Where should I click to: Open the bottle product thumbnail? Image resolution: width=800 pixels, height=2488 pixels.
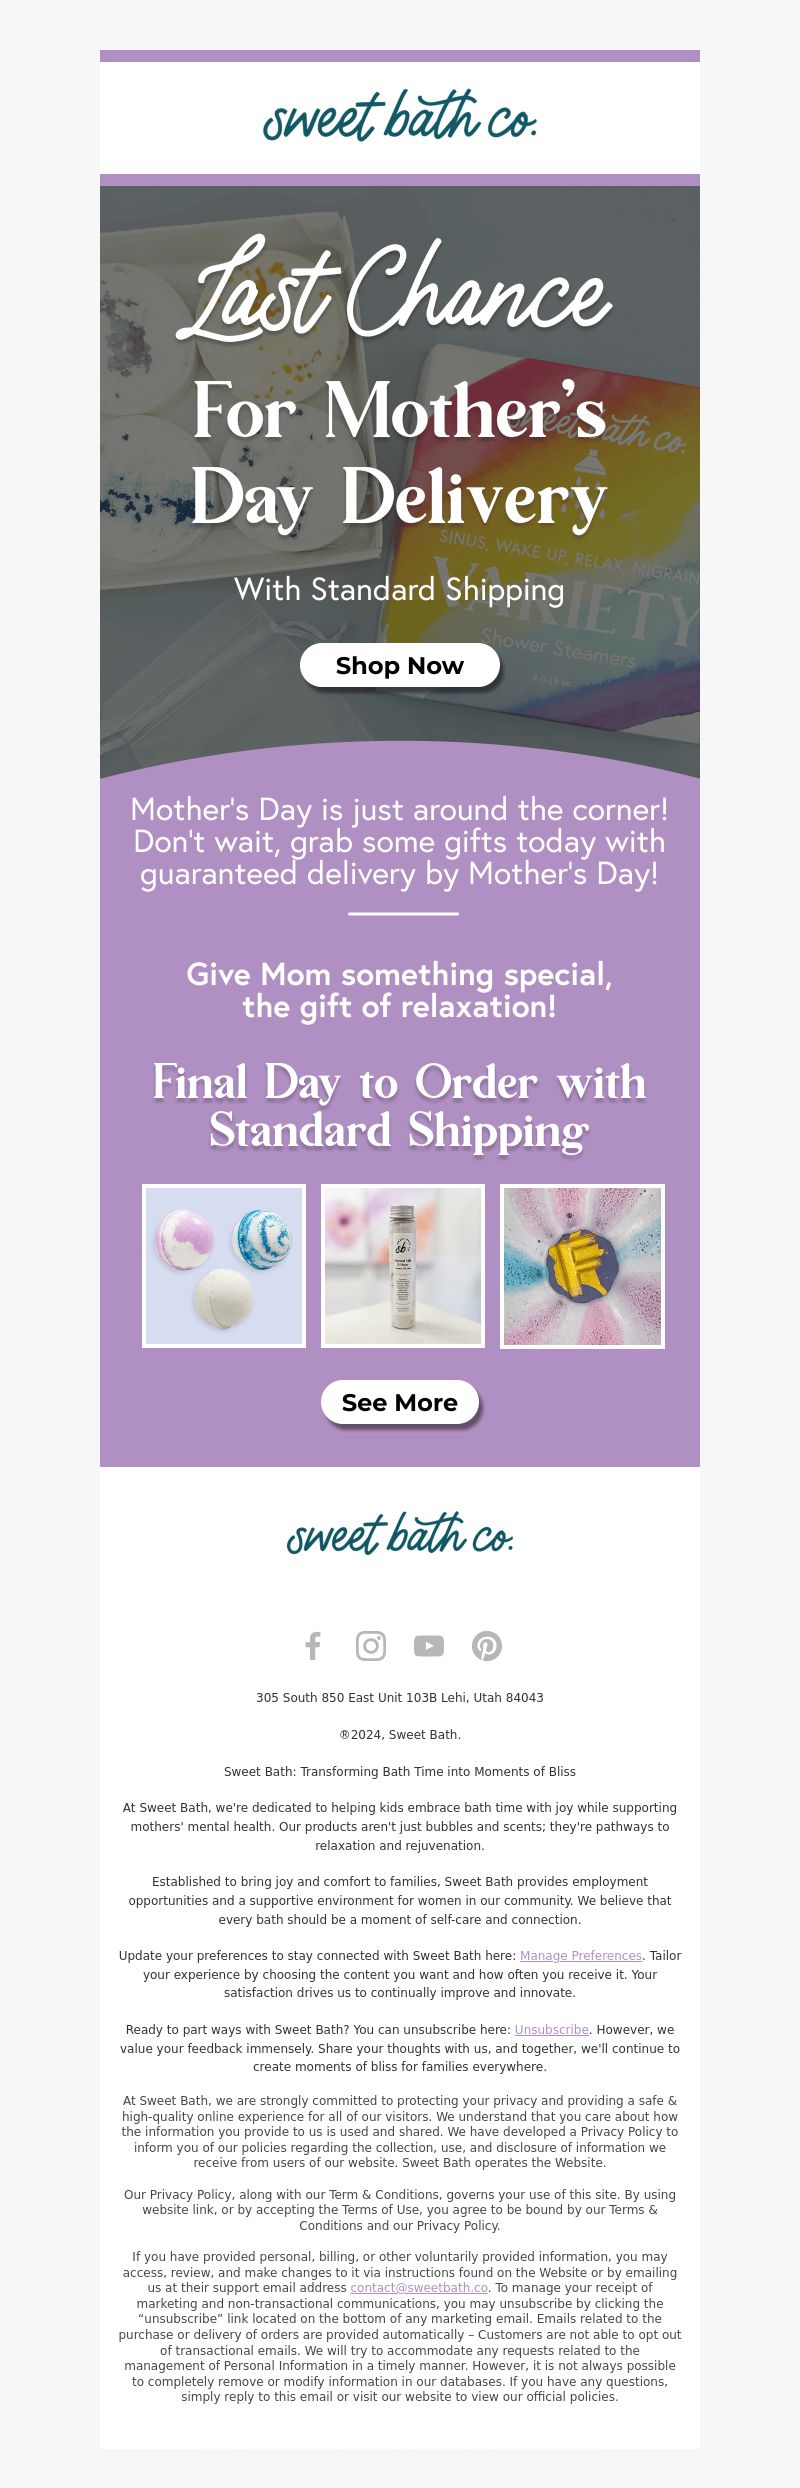[x=403, y=1266]
